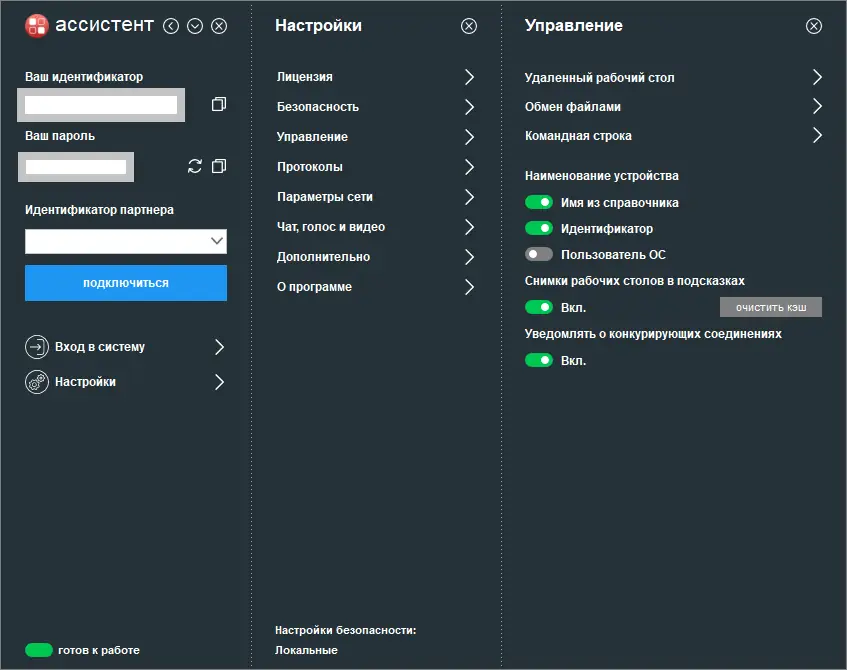Click the Настройки gears icon
847x670 pixels.
(37, 382)
